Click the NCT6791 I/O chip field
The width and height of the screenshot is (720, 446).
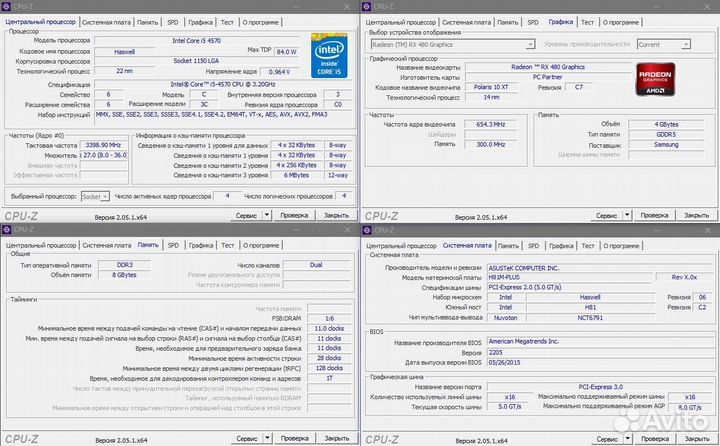click(590, 317)
